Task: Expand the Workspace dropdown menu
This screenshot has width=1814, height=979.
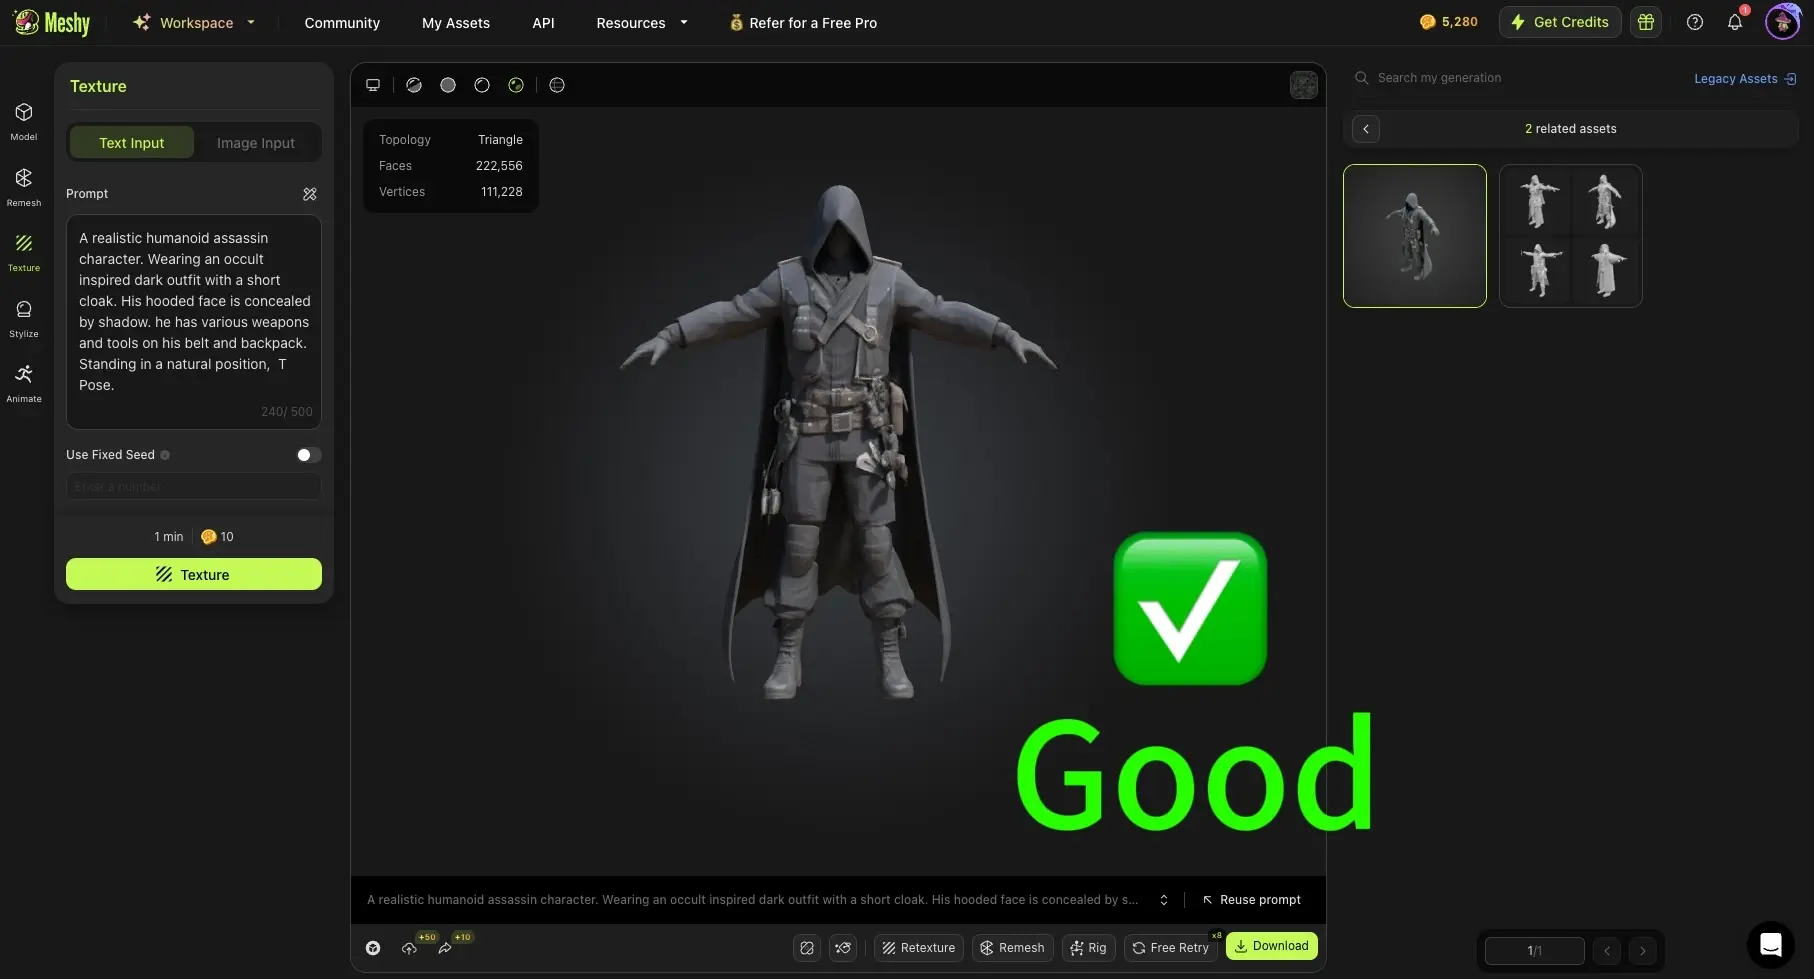Action: [195, 22]
